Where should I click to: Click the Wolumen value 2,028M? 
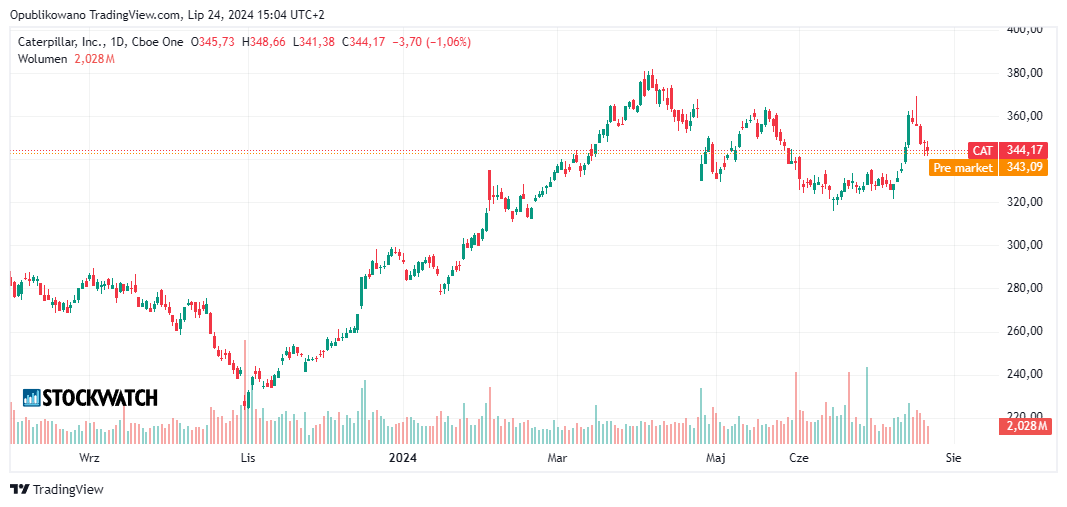pyautogui.click(x=93, y=59)
